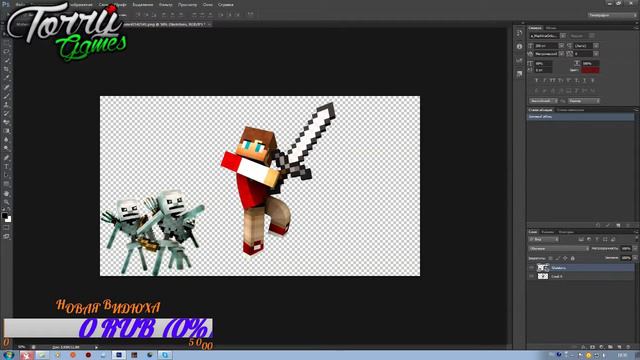This screenshot has width=640, height=360.
Task: Open the collapsed Info panel icon
Action: click(x=519, y=47)
